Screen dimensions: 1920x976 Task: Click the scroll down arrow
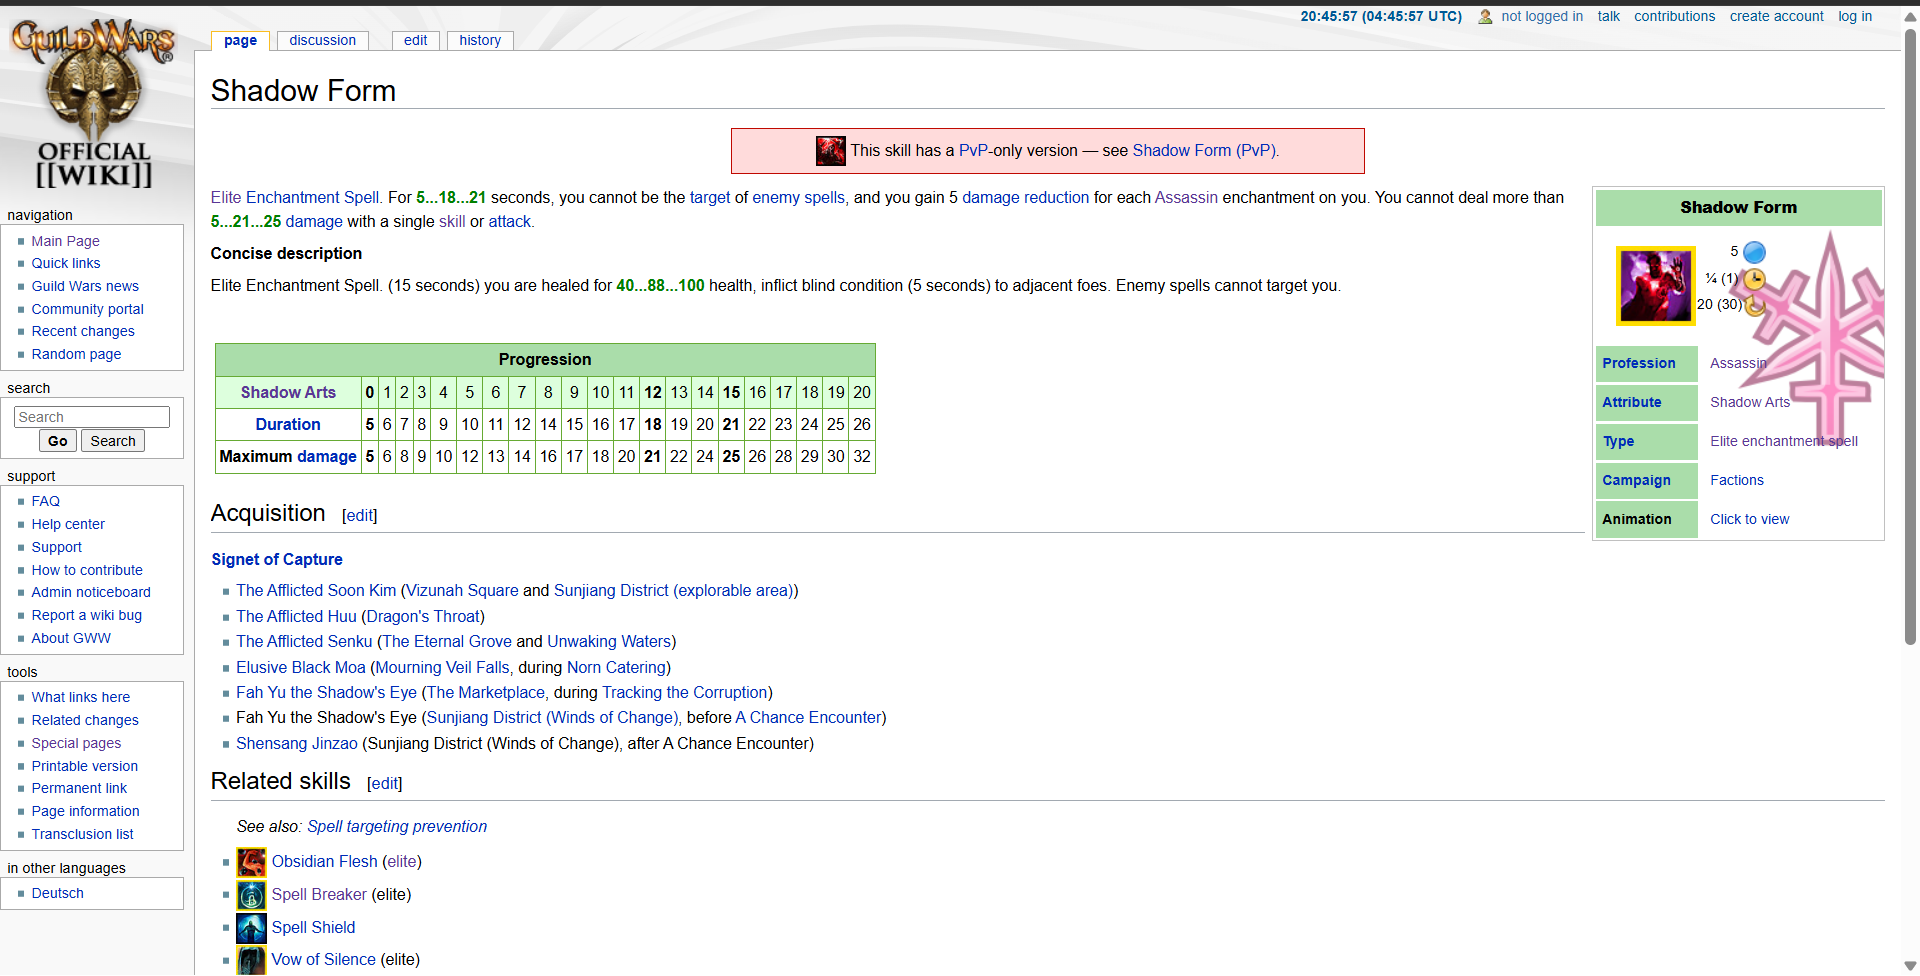1910,966
